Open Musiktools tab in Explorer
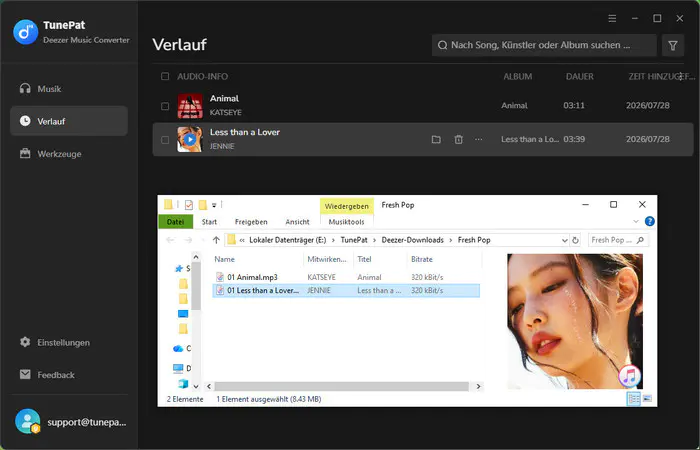The image size is (700, 450). [x=346, y=222]
